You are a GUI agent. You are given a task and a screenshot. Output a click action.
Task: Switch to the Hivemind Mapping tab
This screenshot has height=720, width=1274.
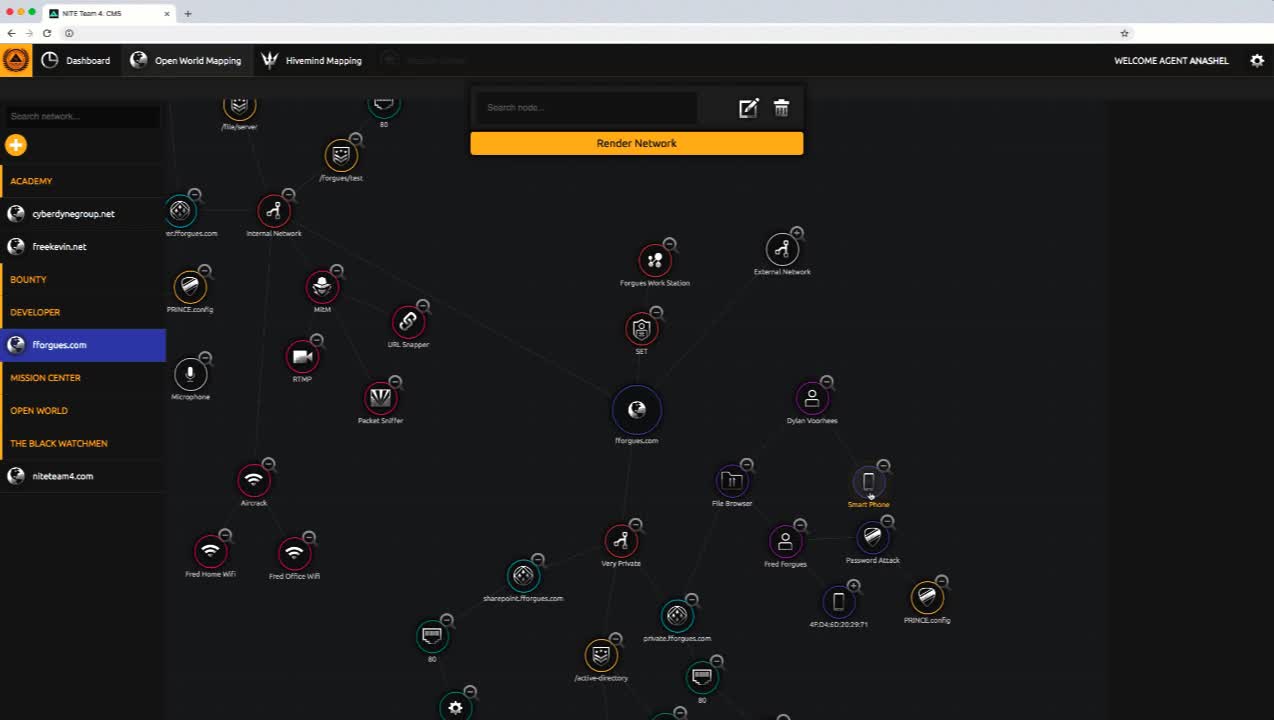tap(311, 61)
